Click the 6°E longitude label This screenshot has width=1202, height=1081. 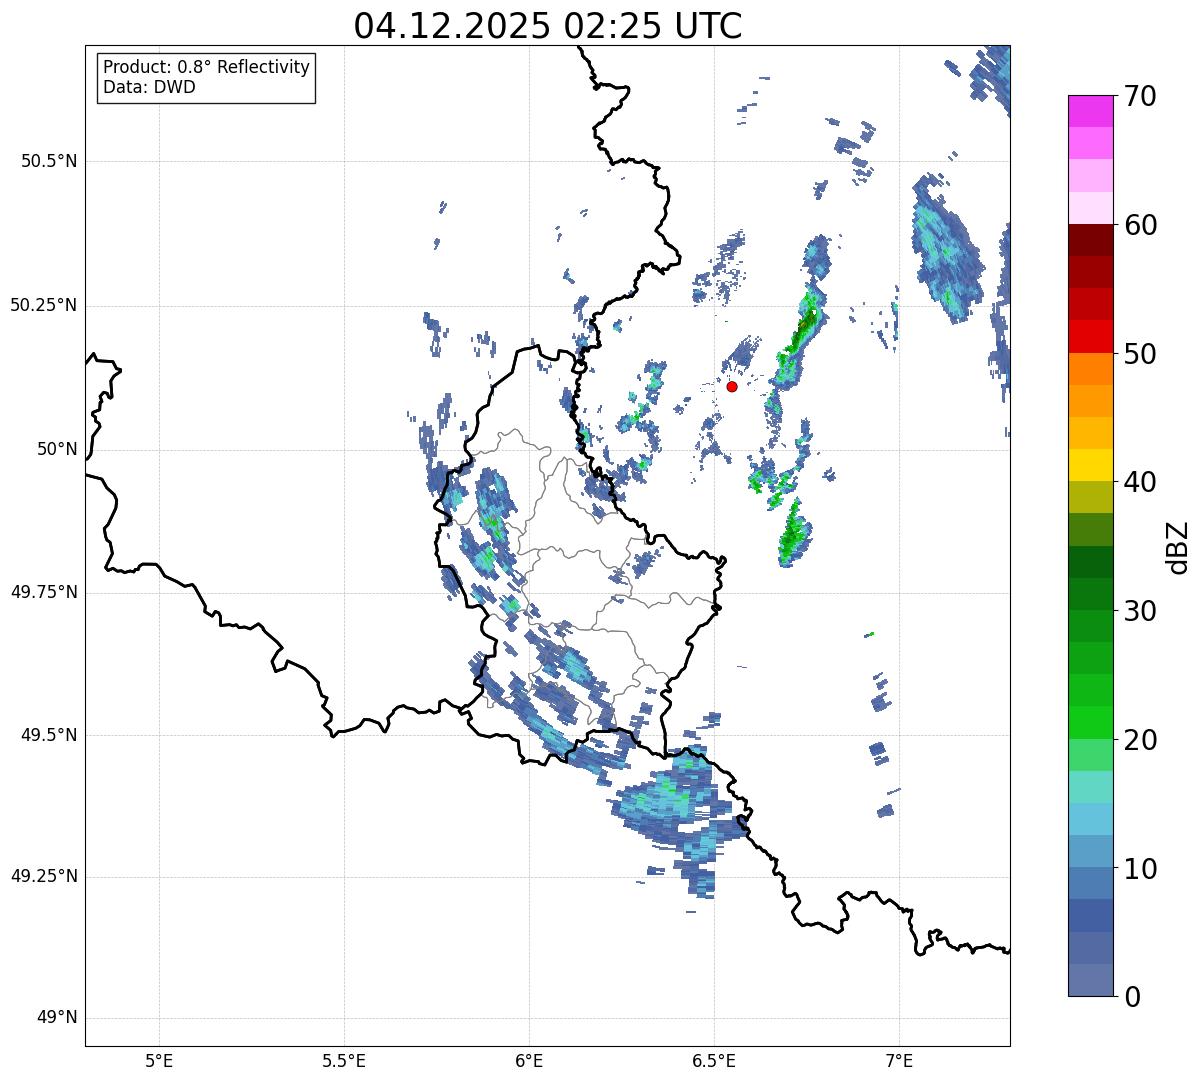click(x=529, y=1060)
